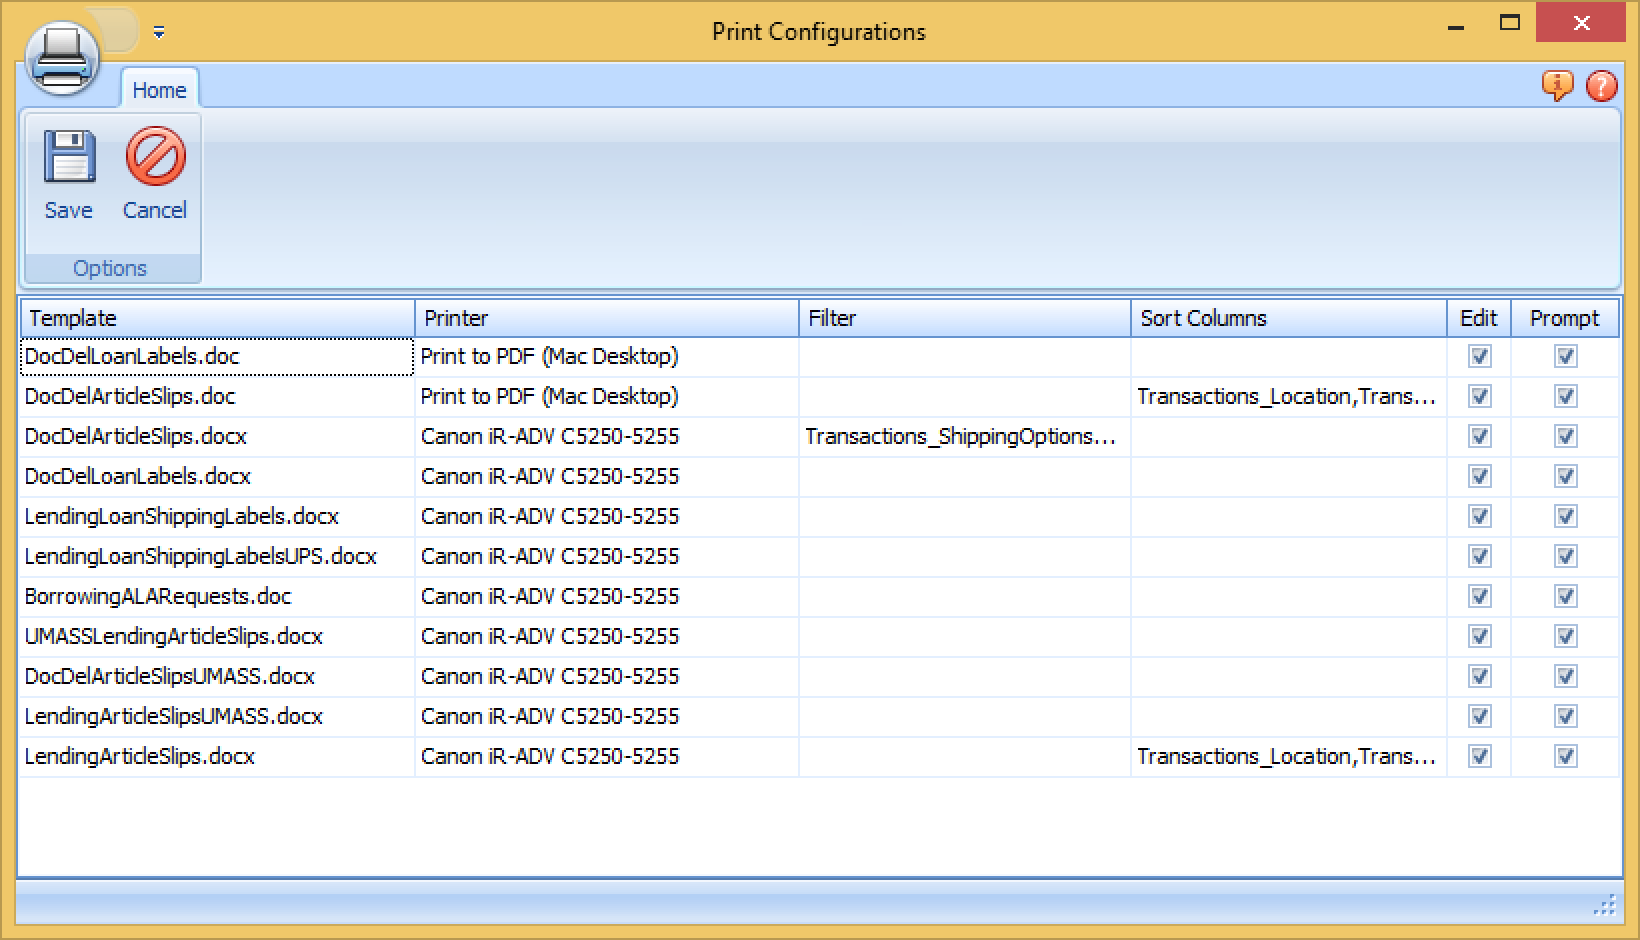Uncheck Prompt for Canon-printed DocDelLoanLabels.docx
The image size is (1640, 940).
click(x=1565, y=476)
